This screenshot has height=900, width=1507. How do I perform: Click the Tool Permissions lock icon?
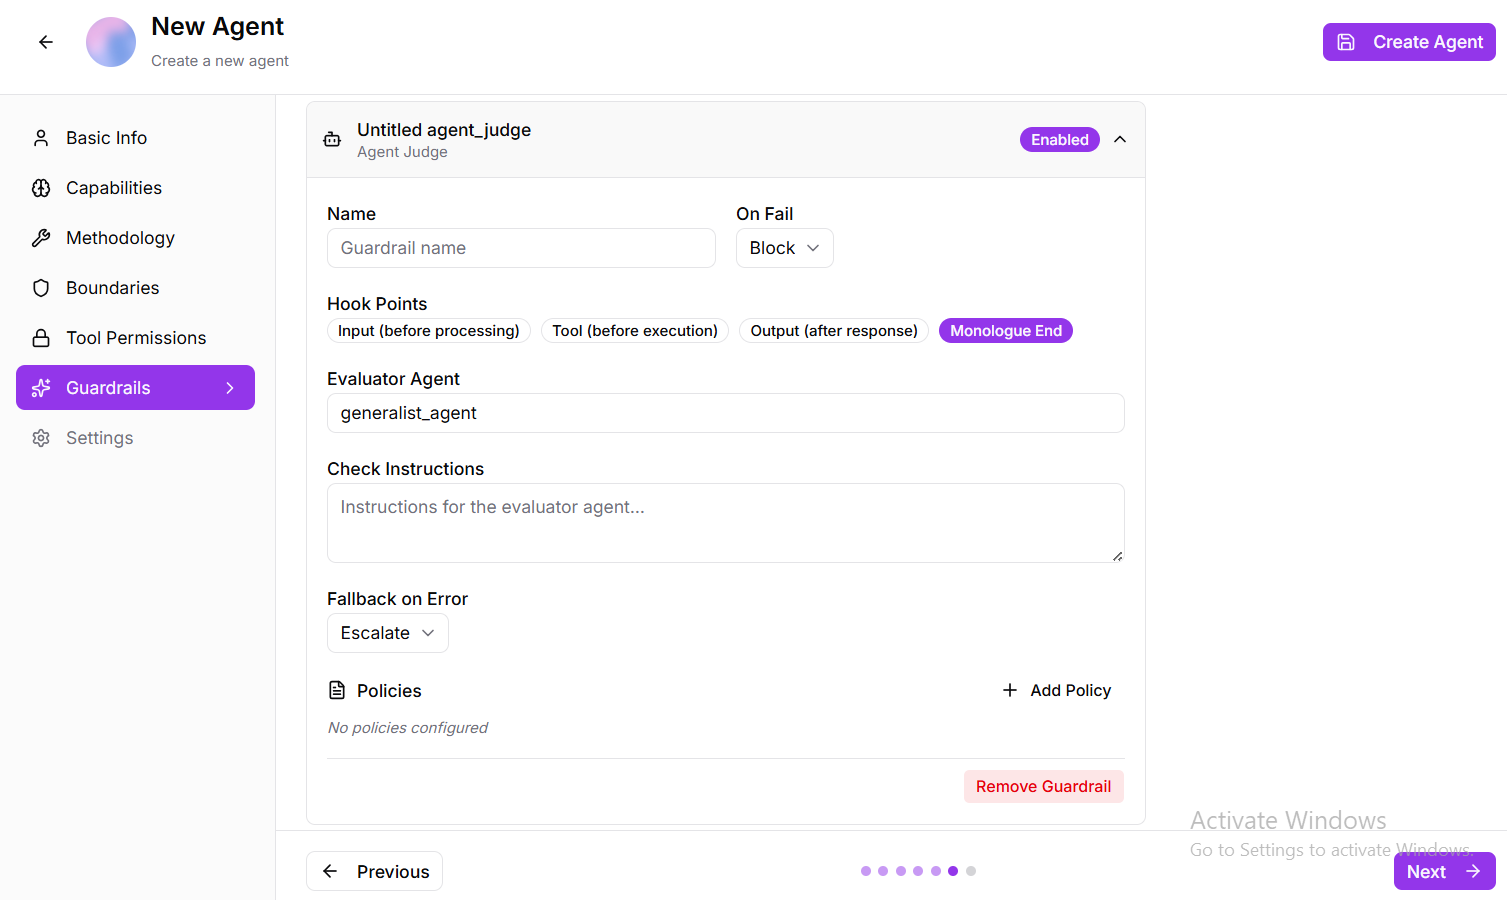pos(41,338)
